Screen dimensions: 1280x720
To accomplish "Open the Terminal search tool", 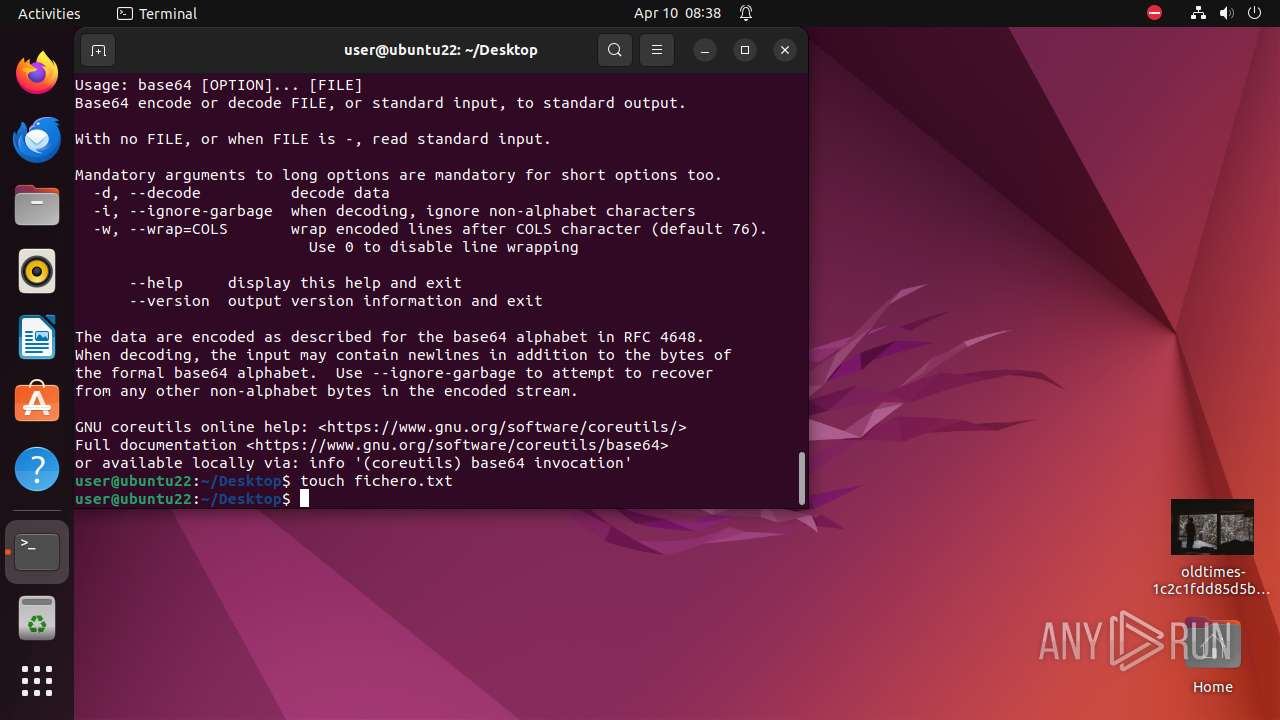I will pos(615,50).
